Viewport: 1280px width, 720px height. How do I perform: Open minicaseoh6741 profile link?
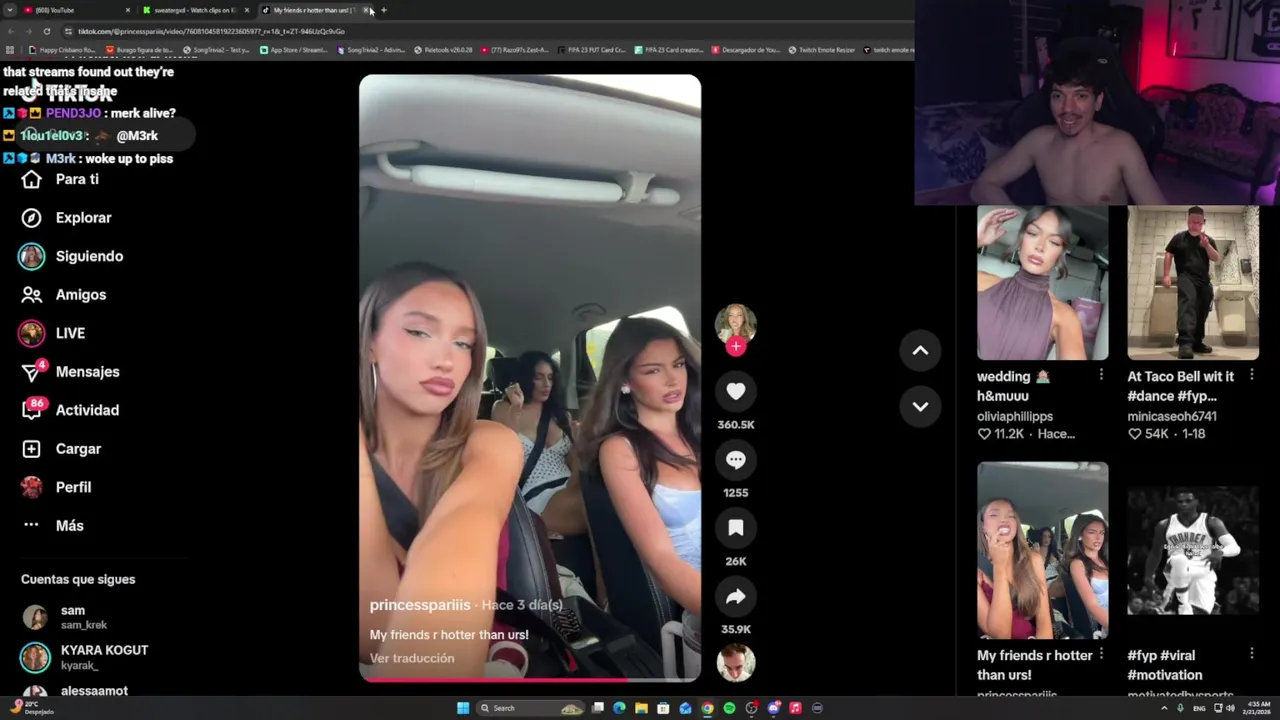1172,416
